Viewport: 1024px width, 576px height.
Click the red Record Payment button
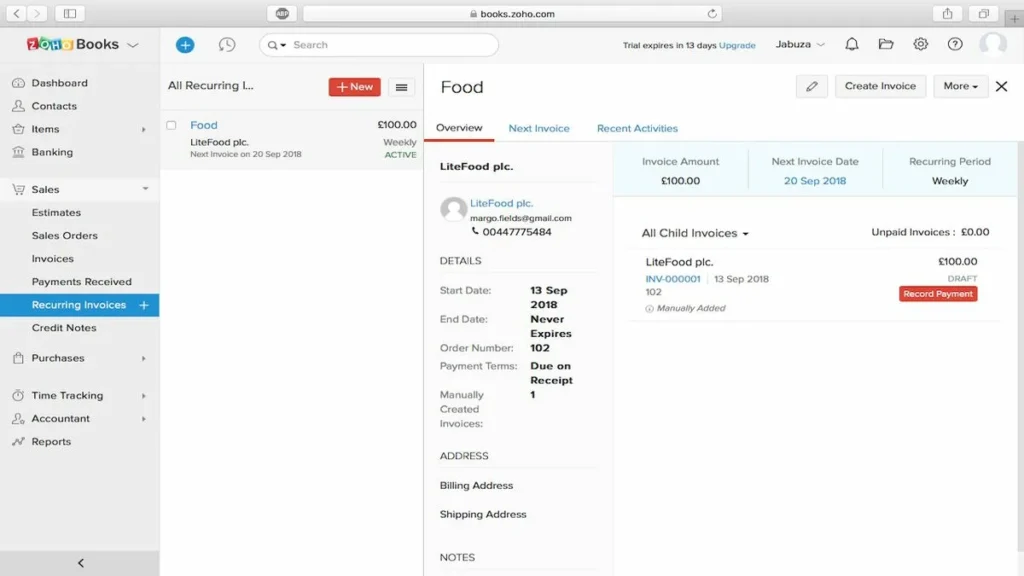[938, 294]
